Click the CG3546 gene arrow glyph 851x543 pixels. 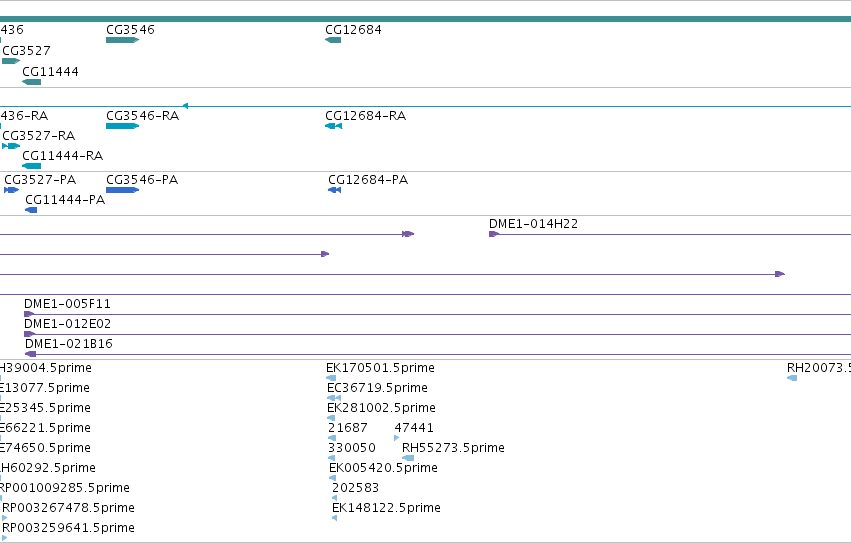point(123,40)
